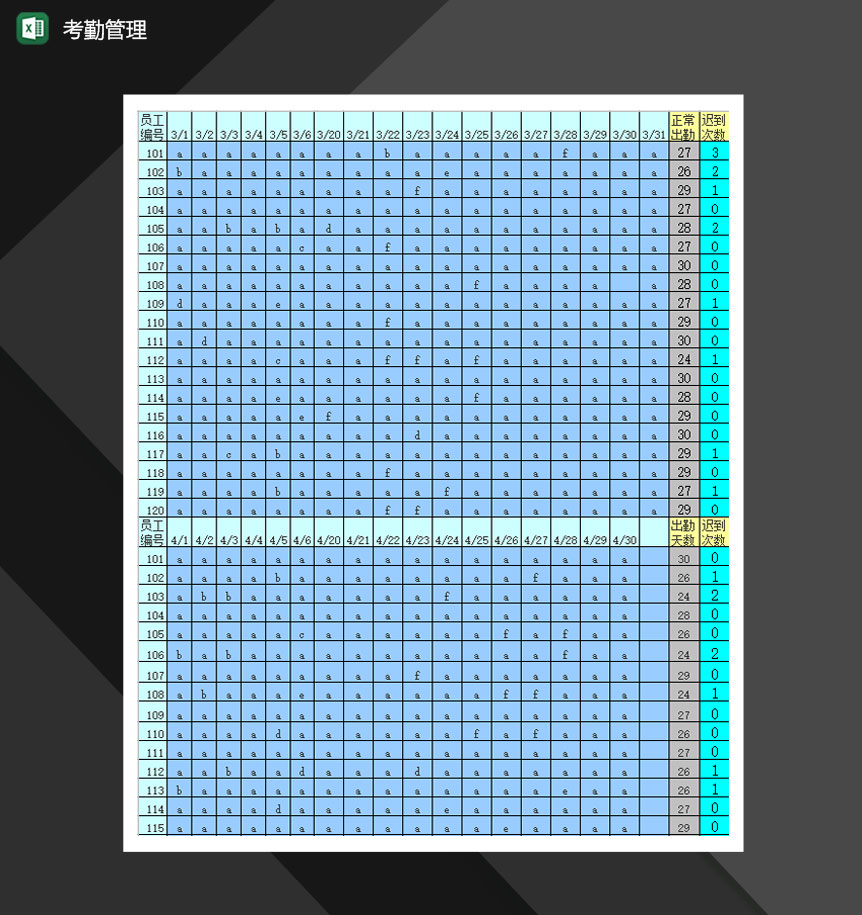
Task: Click the 4/30 date column header
Action: [624, 540]
